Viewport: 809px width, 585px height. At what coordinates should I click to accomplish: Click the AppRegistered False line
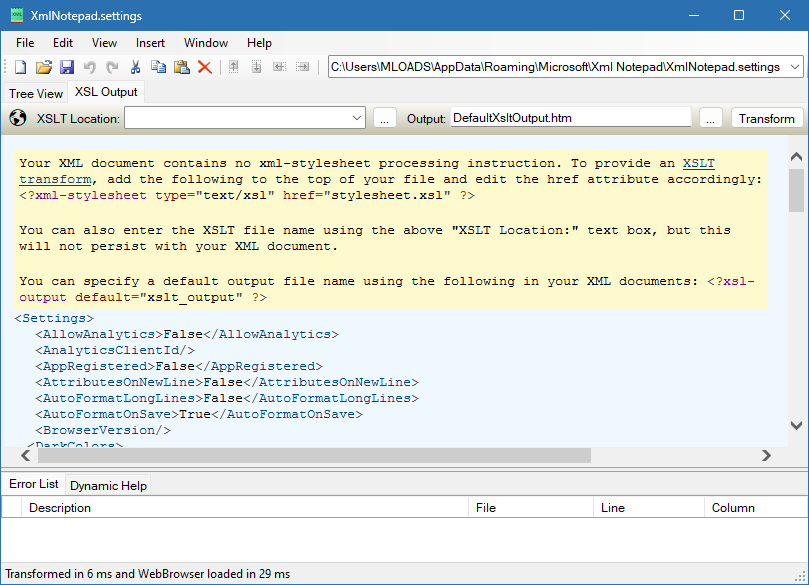tap(179, 366)
